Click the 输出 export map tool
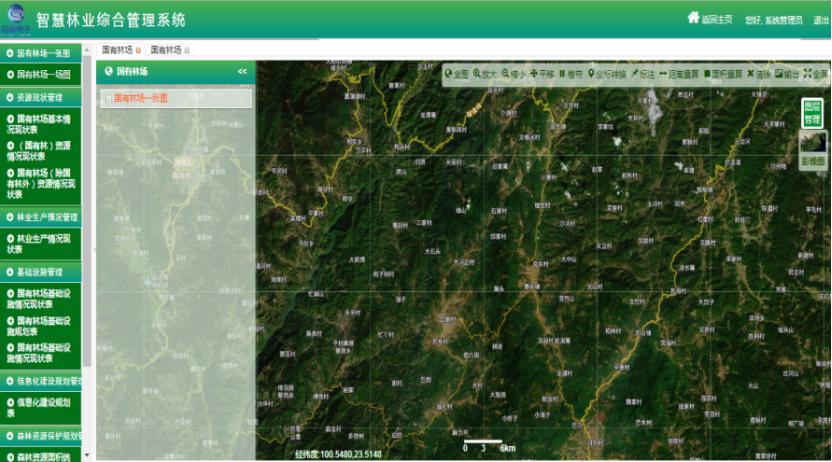The height and width of the screenshot is (462, 832). pyautogui.click(x=787, y=74)
